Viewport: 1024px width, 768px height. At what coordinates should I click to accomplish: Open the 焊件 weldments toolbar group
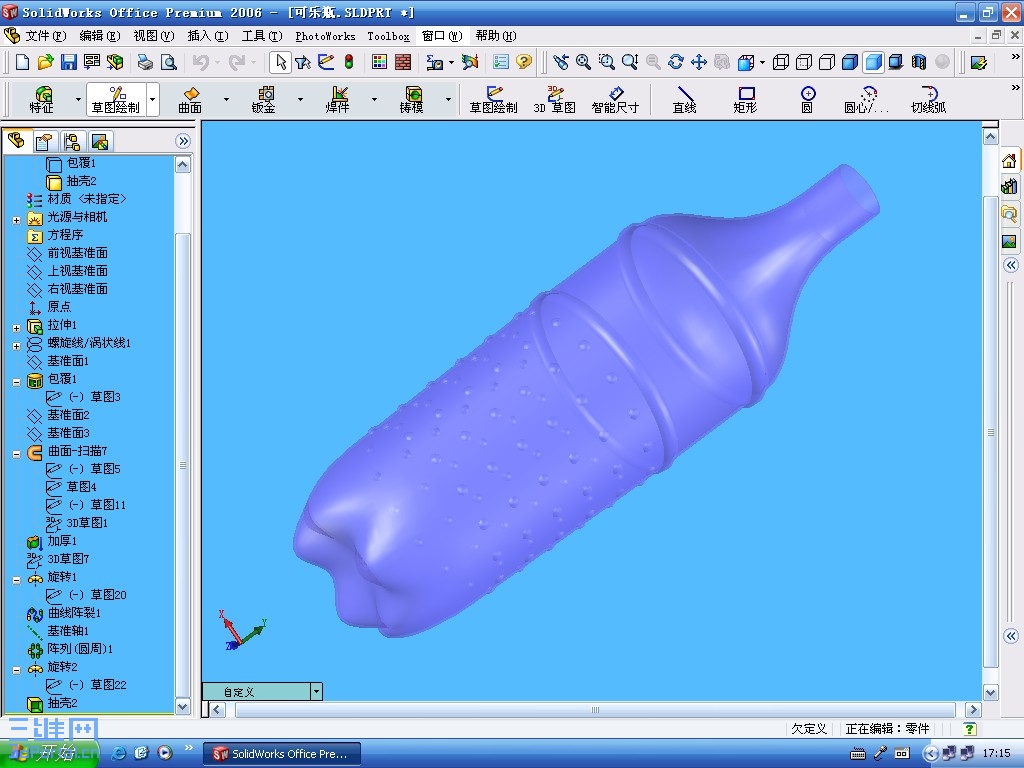[x=338, y=99]
